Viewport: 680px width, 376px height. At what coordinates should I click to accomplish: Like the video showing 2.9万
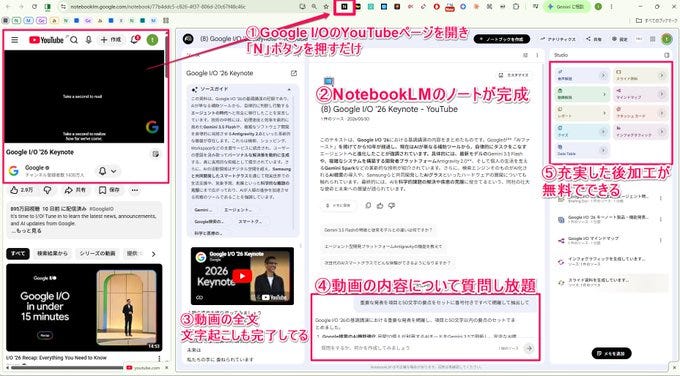[22, 190]
